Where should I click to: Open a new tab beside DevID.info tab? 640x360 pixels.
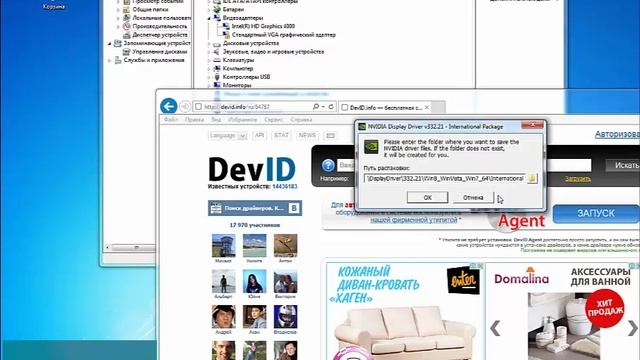pyautogui.click(x=438, y=107)
